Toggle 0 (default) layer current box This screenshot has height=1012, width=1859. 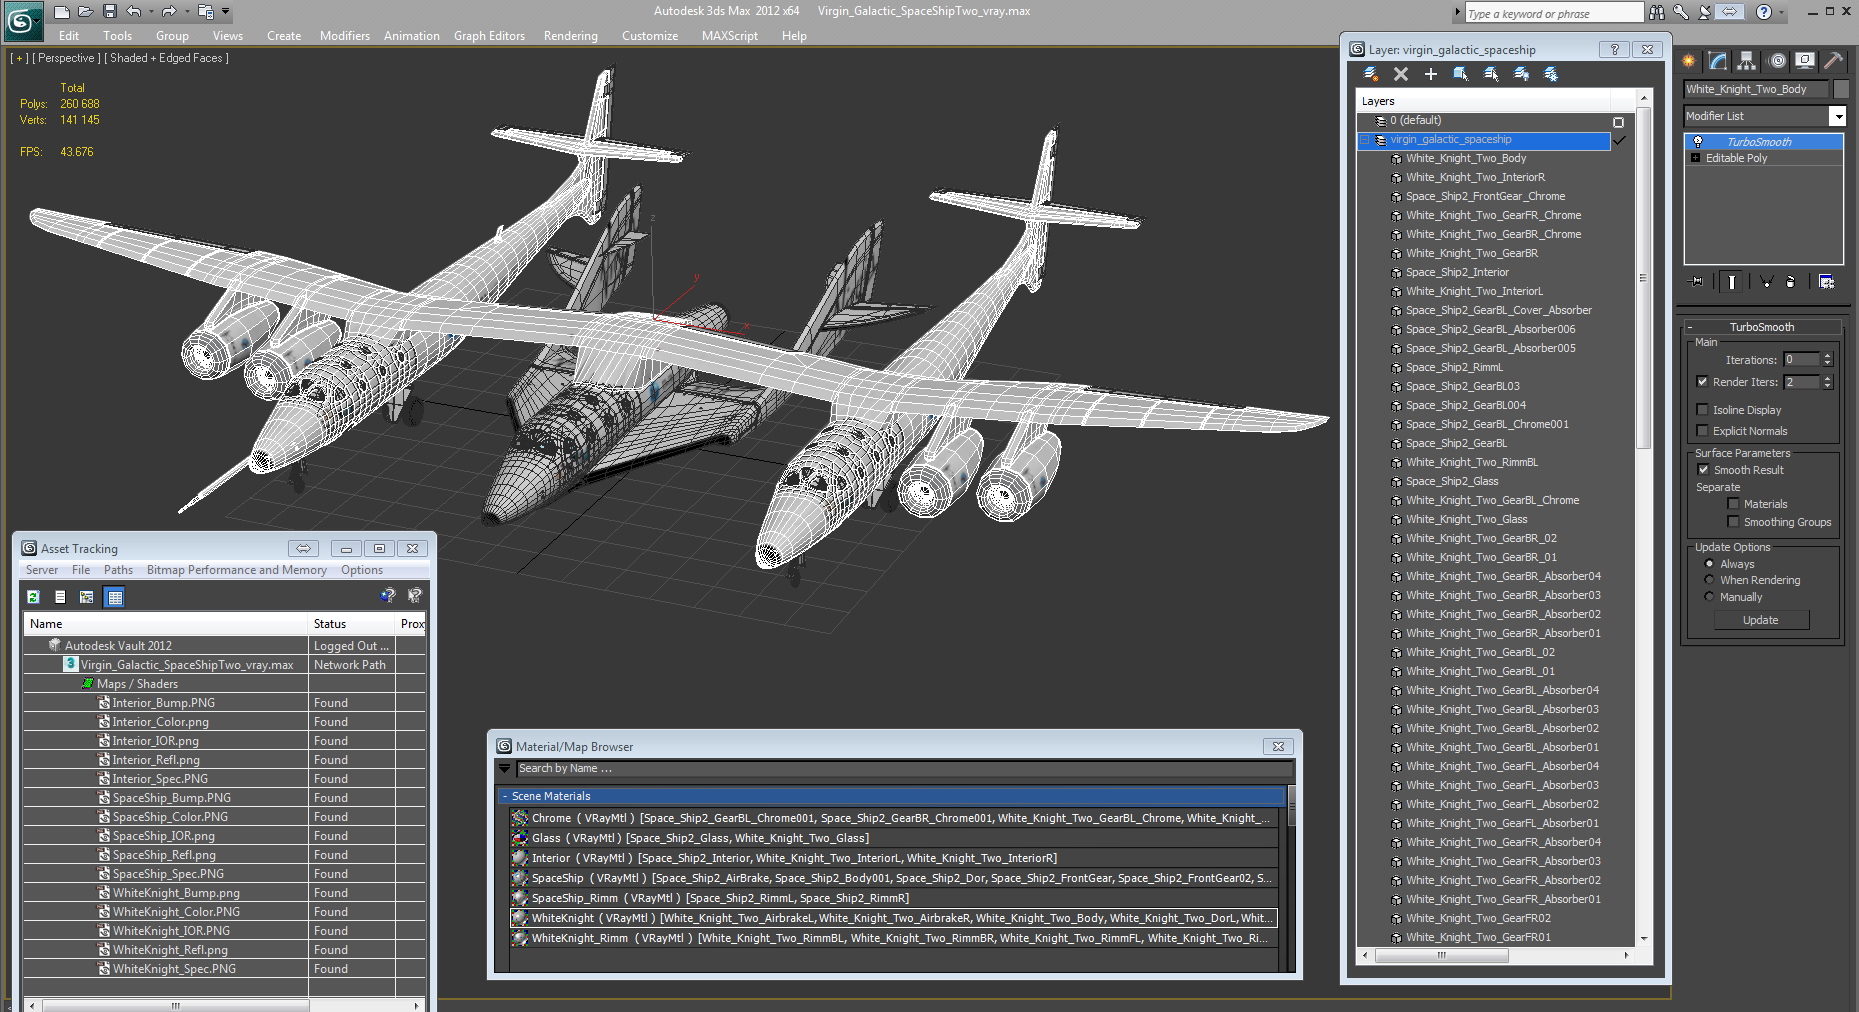click(1618, 122)
